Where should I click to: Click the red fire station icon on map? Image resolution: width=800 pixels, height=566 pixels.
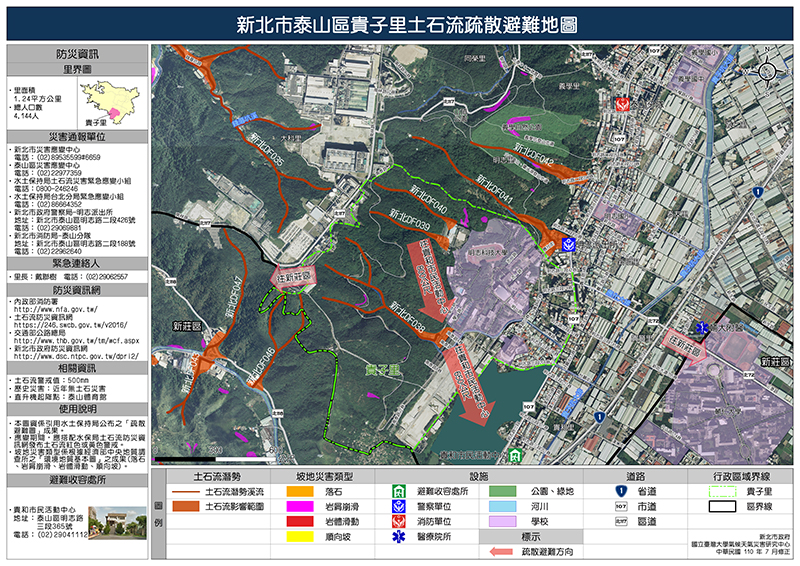click(x=621, y=104)
